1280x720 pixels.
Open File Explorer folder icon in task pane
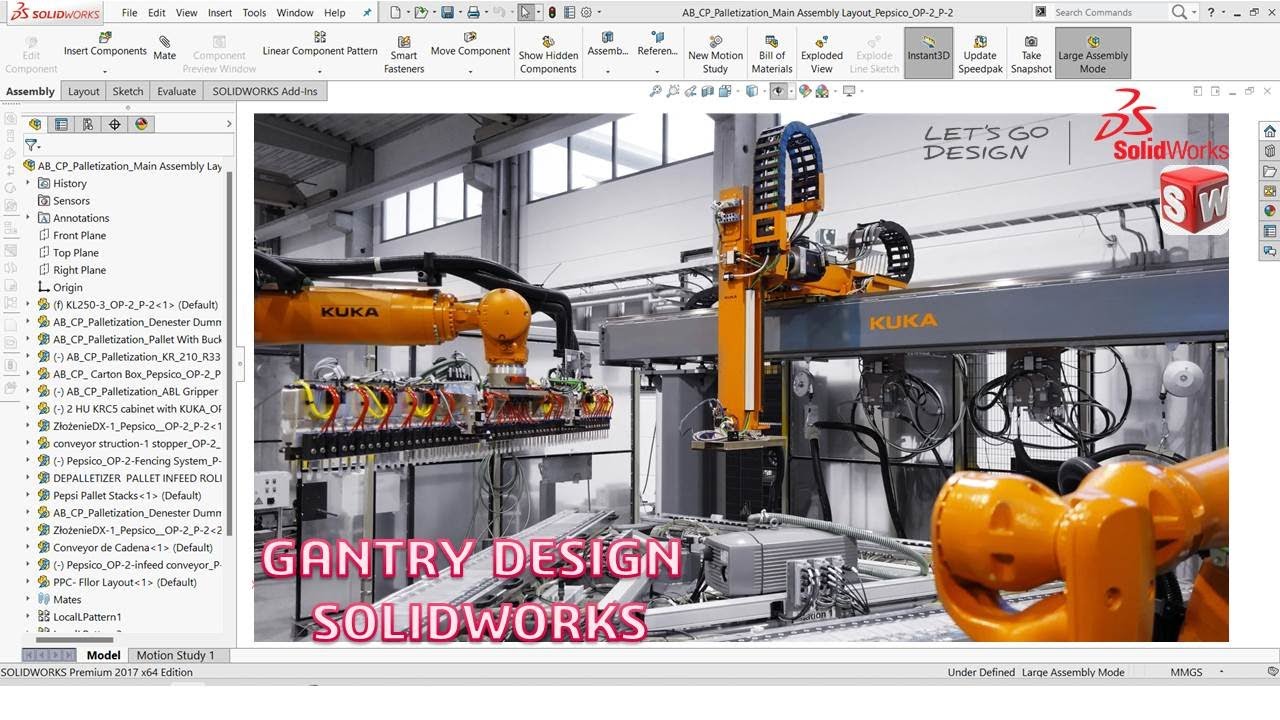click(x=1270, y=171)
